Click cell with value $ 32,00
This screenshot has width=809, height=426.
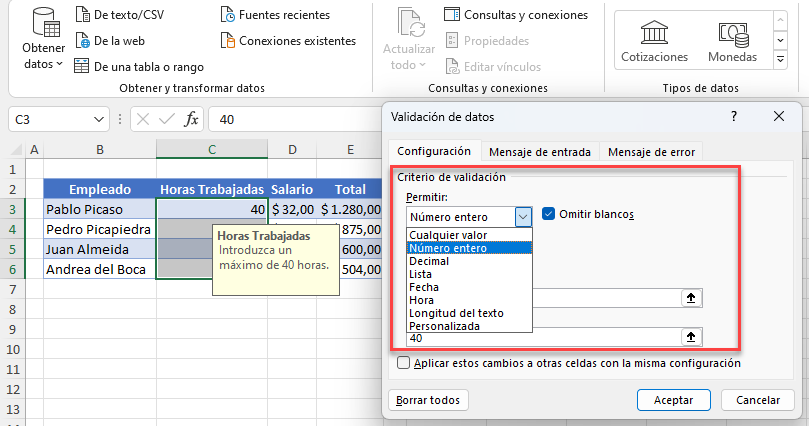pyautogui.click(x=292, y=209)
